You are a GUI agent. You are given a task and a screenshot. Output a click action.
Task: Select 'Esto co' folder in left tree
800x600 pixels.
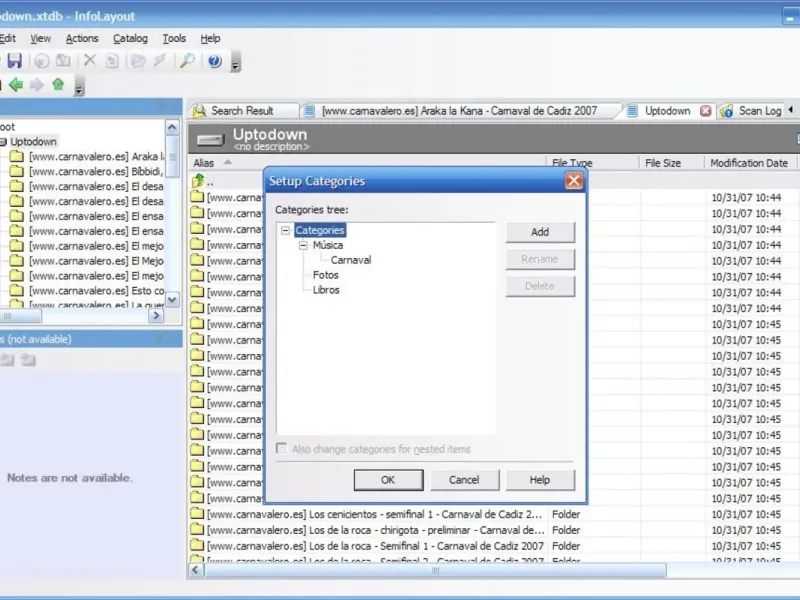pyautogui.click(x=97, y=291)
